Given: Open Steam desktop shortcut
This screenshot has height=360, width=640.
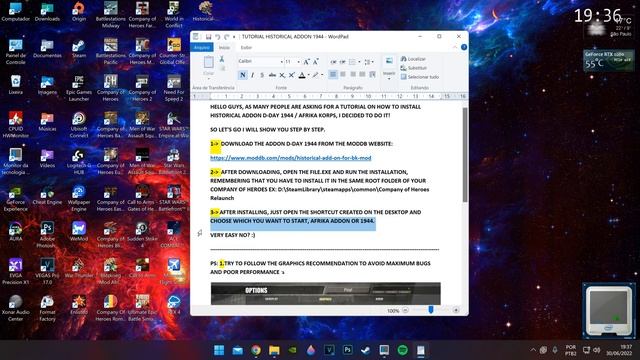Looking at the screenshot, I should tap(79, 48).
